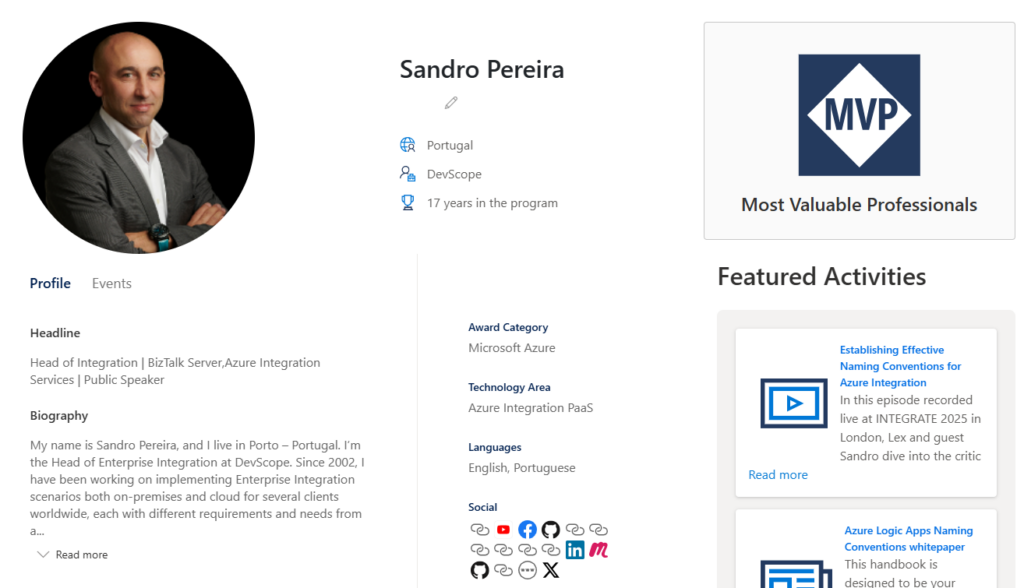The height and width of the screenshot is (588, 1024).
Task: Open the Meetup social icon
Action: click(x=598, y=550)
